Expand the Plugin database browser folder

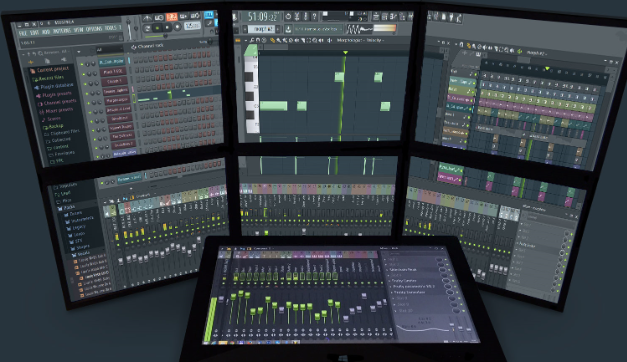pyautogui.click(x=58, y=86)
